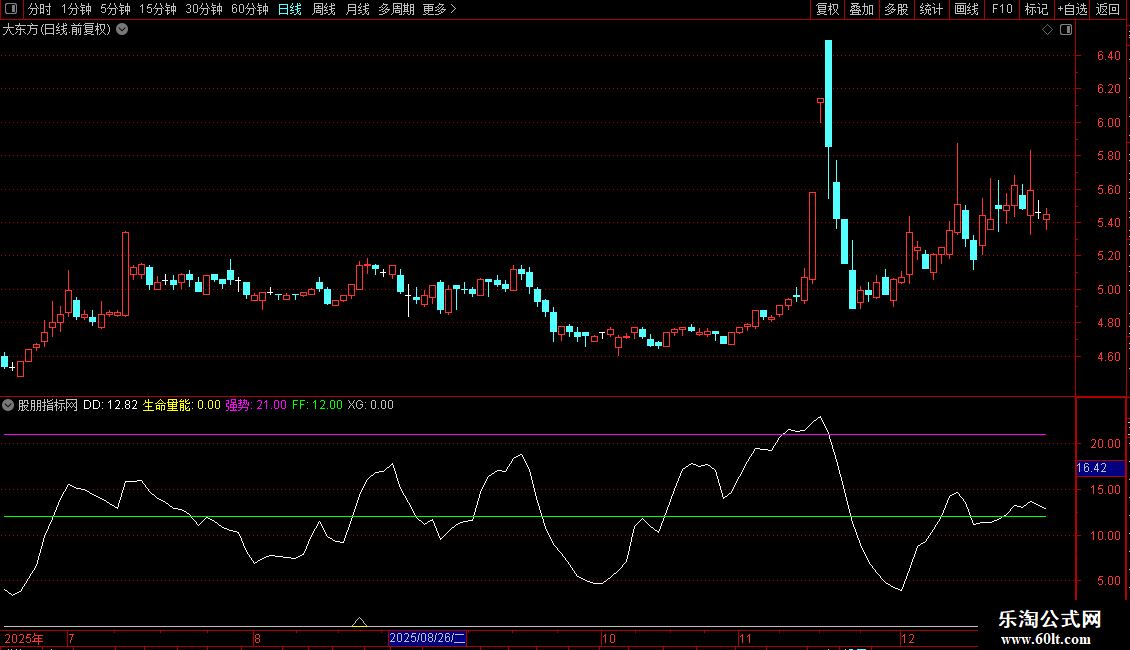The width and height of the screenshot is (1130, 650).
Task: Click the triangle marker on the timeline
Action: (x=359, y=621)
